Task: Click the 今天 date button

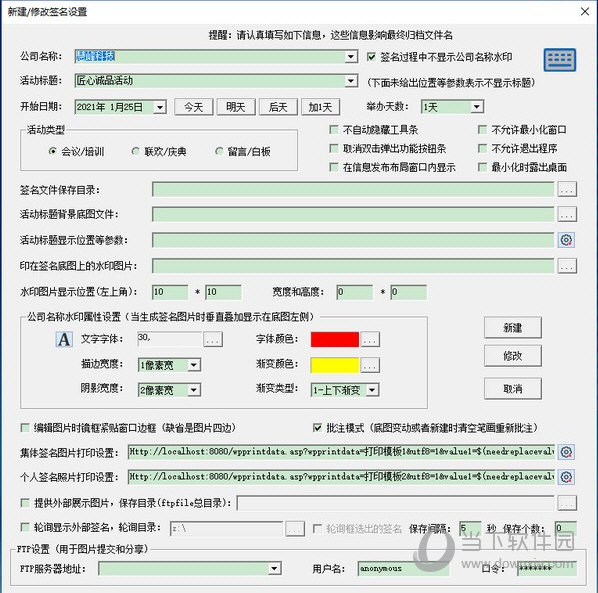Action: [x=194, y=107]
